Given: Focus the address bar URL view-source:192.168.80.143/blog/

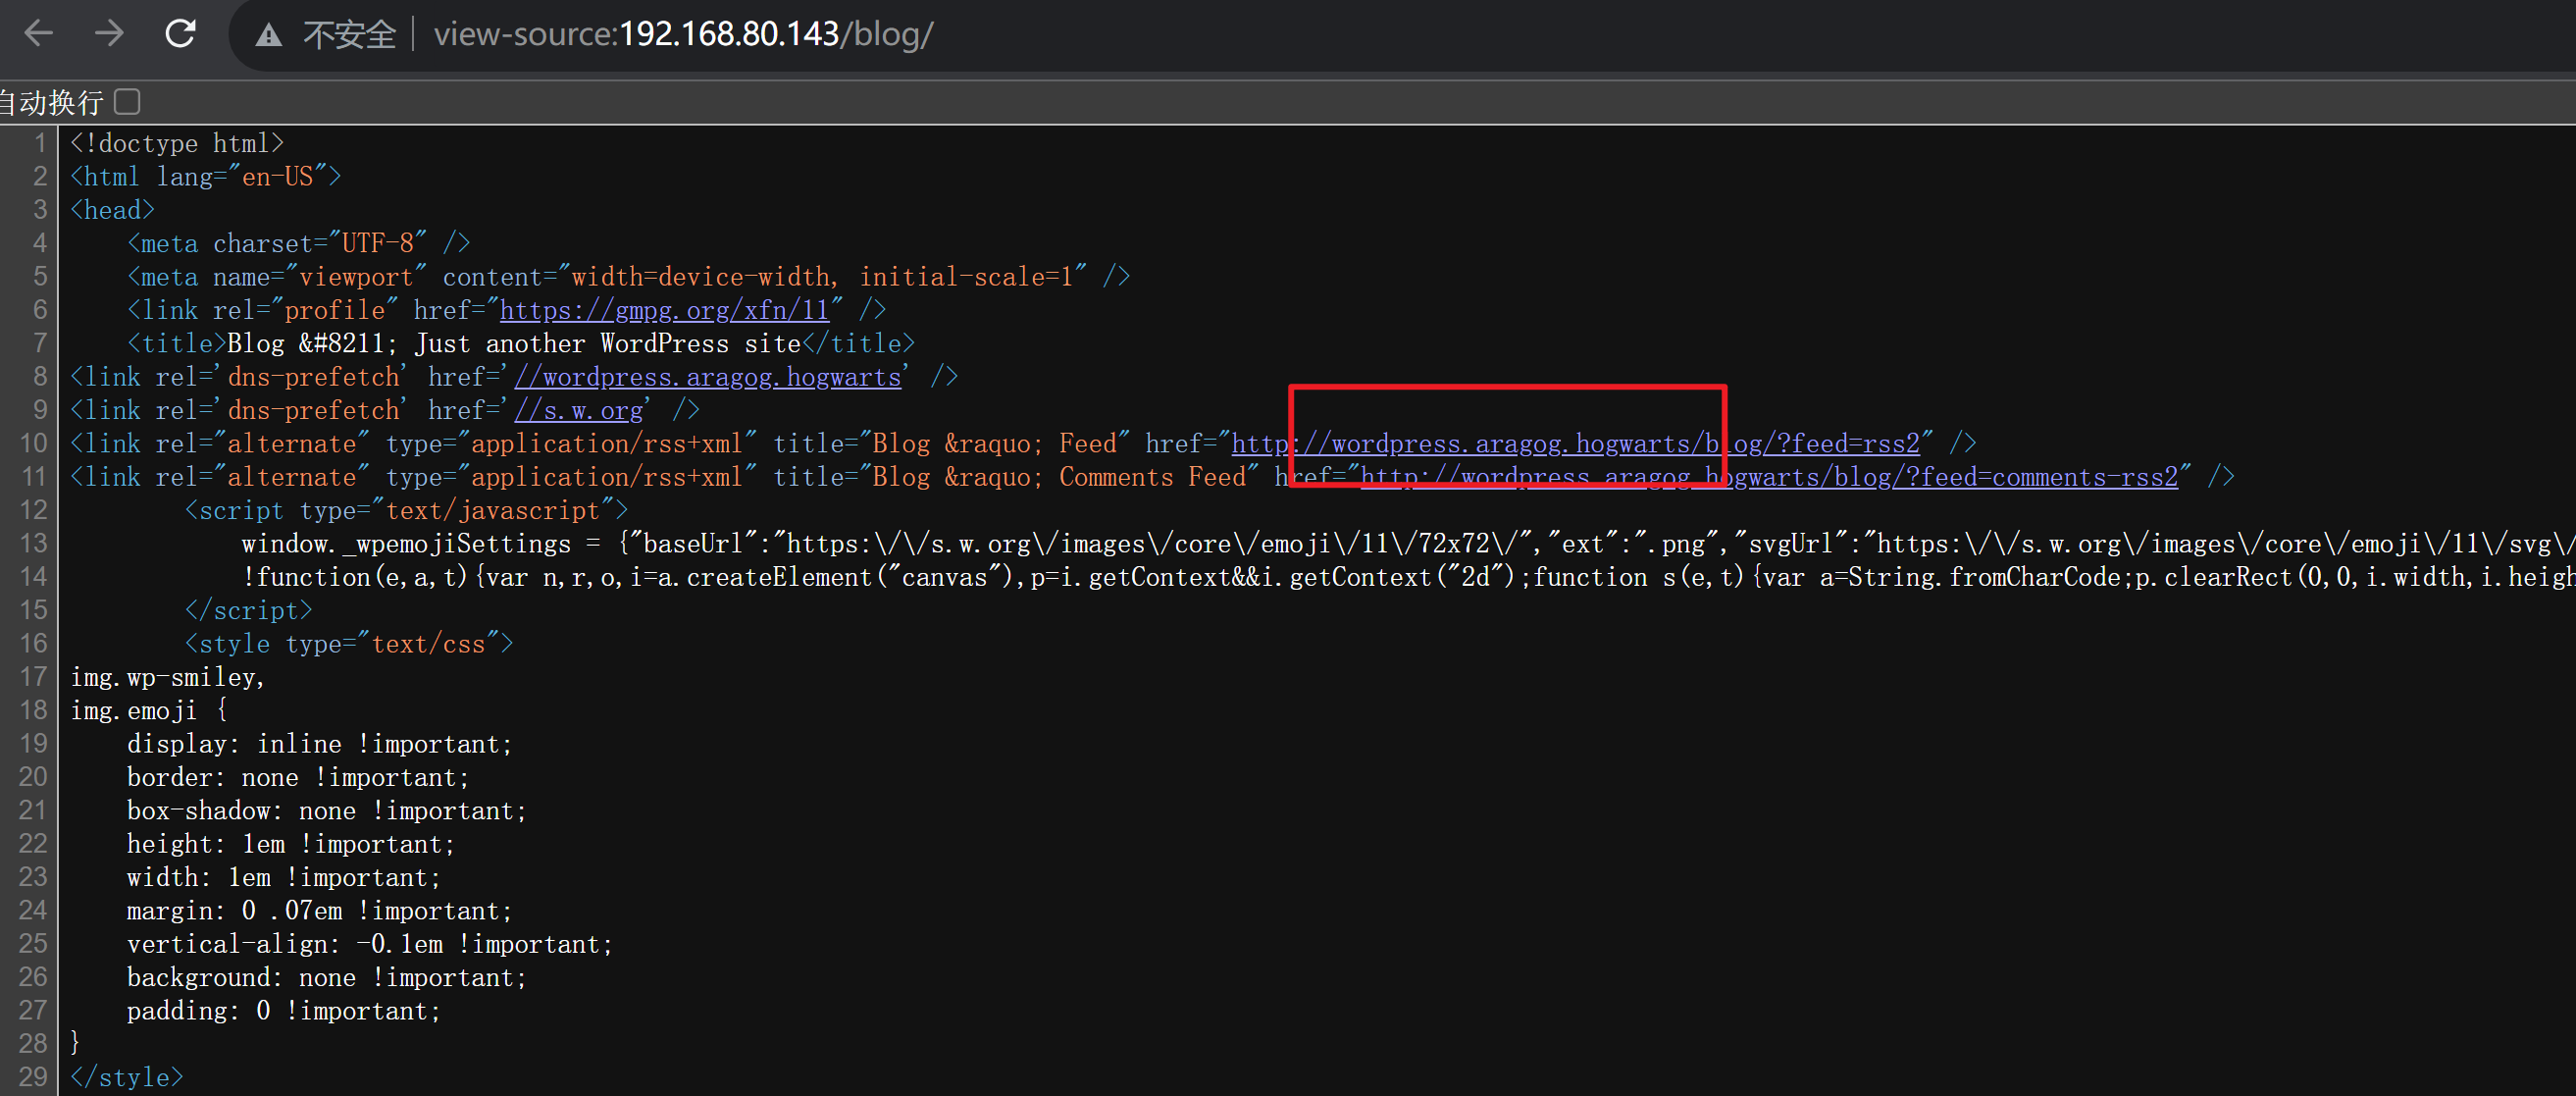Looking at the screenshot, I should pos(683,34).
